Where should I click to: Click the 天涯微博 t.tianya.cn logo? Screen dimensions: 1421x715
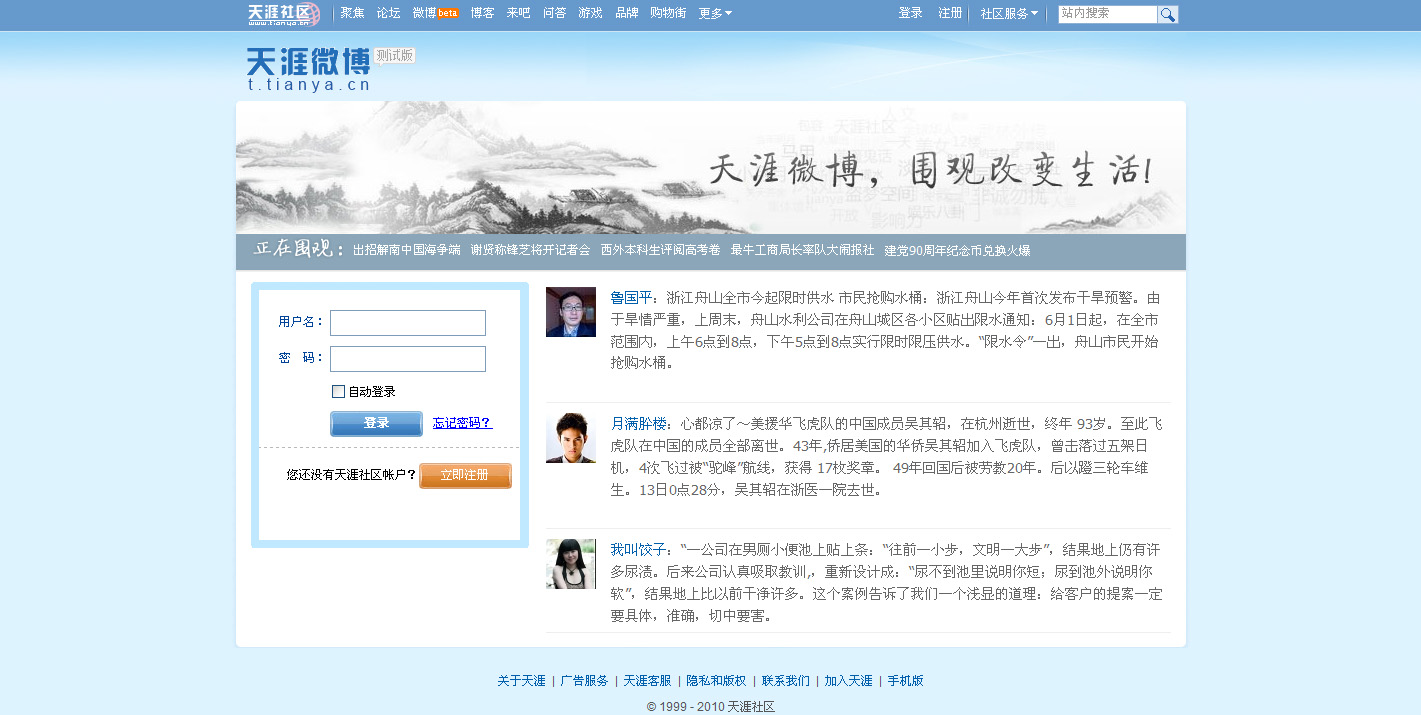click(309, 70)
